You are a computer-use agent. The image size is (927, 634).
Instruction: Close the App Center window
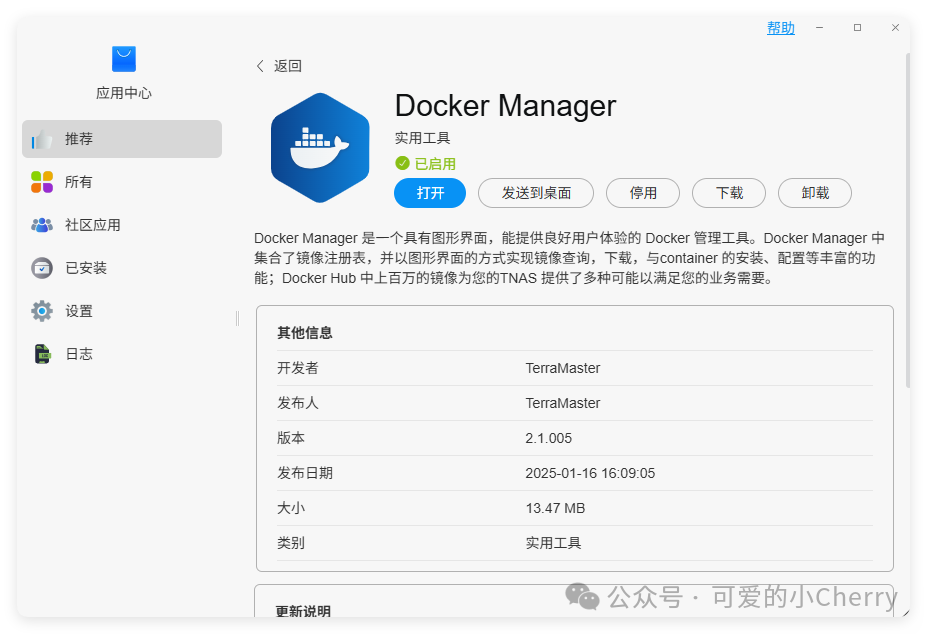point(895,28)
